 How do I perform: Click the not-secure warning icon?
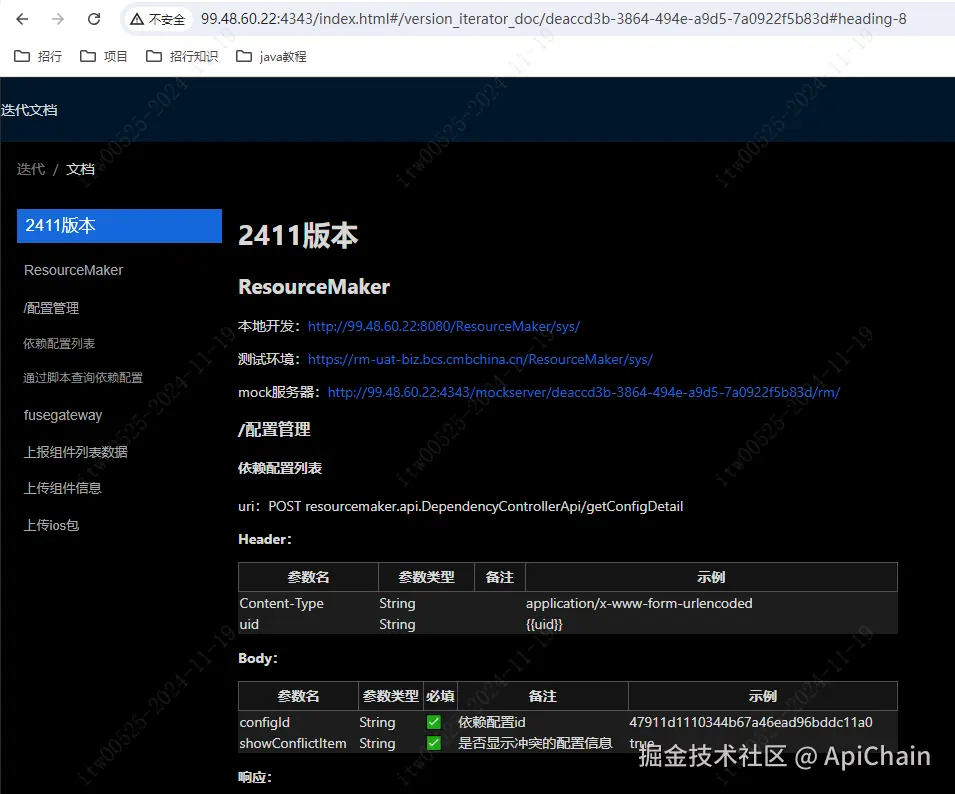(137, 19)
